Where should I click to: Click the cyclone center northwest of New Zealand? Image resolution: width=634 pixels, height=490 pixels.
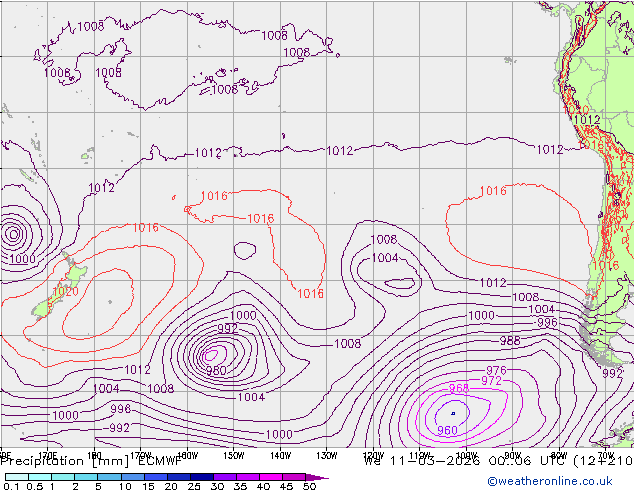pyautogui.click(x=13, y=234)
